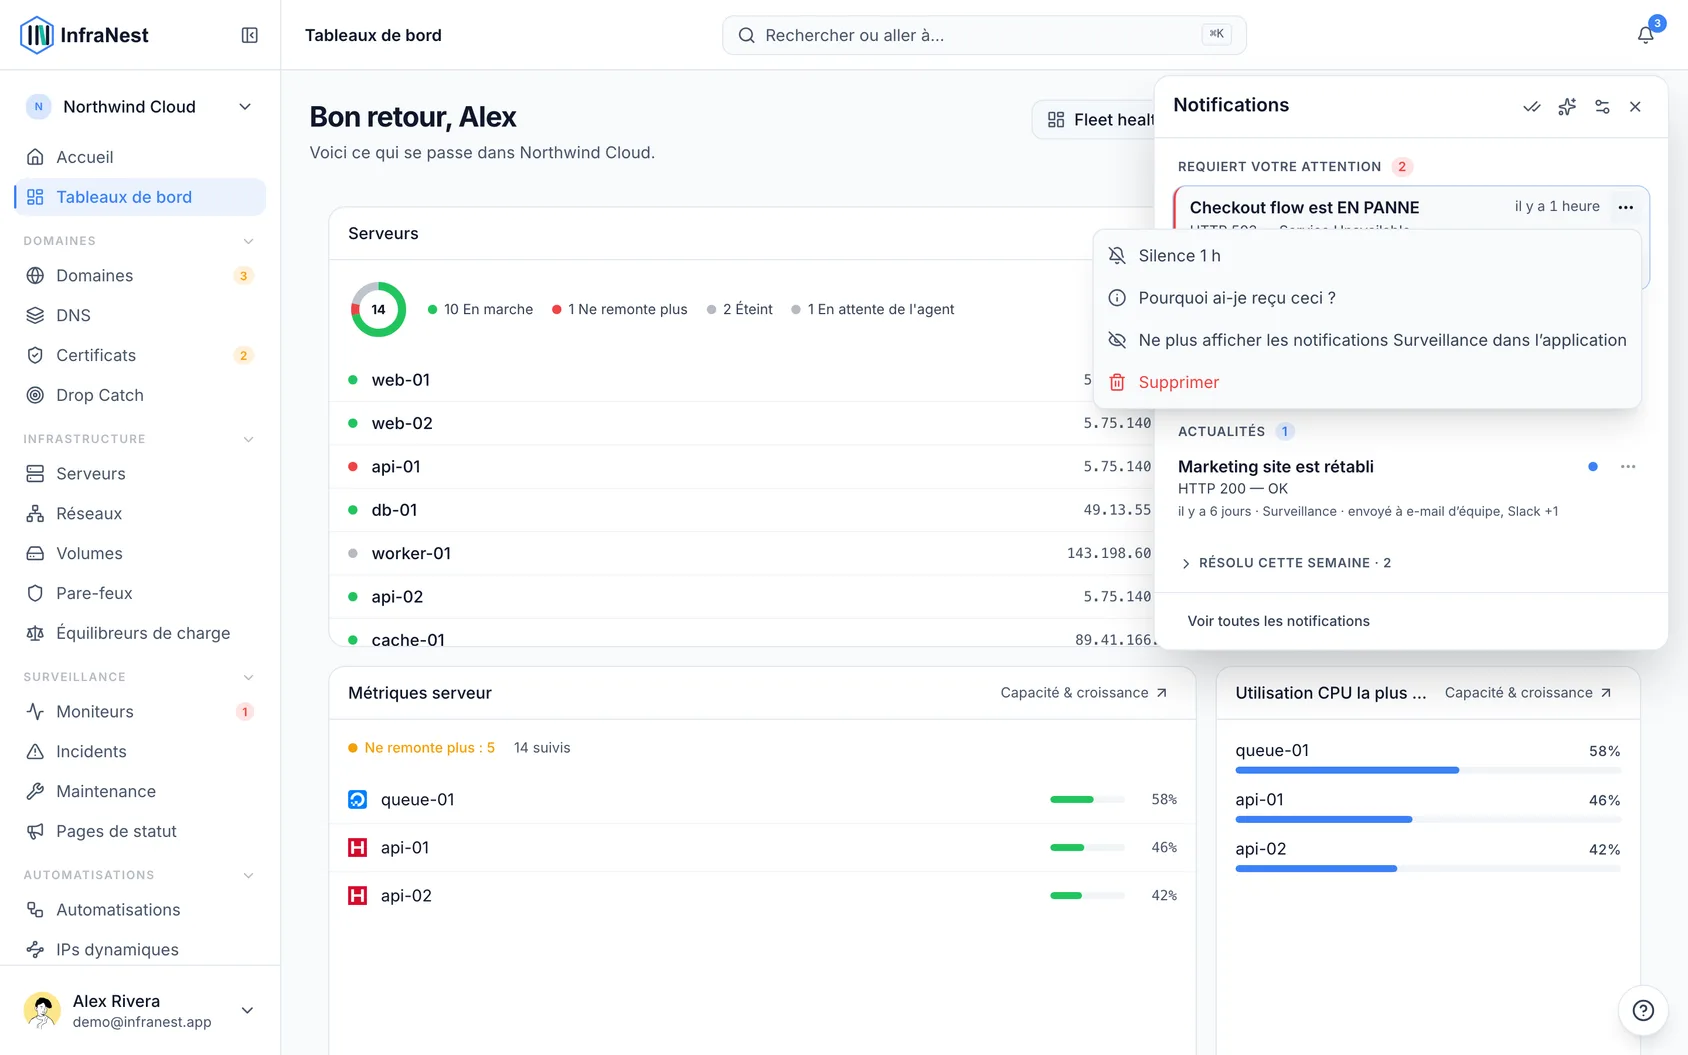Expand Résolu cette semaine group

tap(1286, 563)
